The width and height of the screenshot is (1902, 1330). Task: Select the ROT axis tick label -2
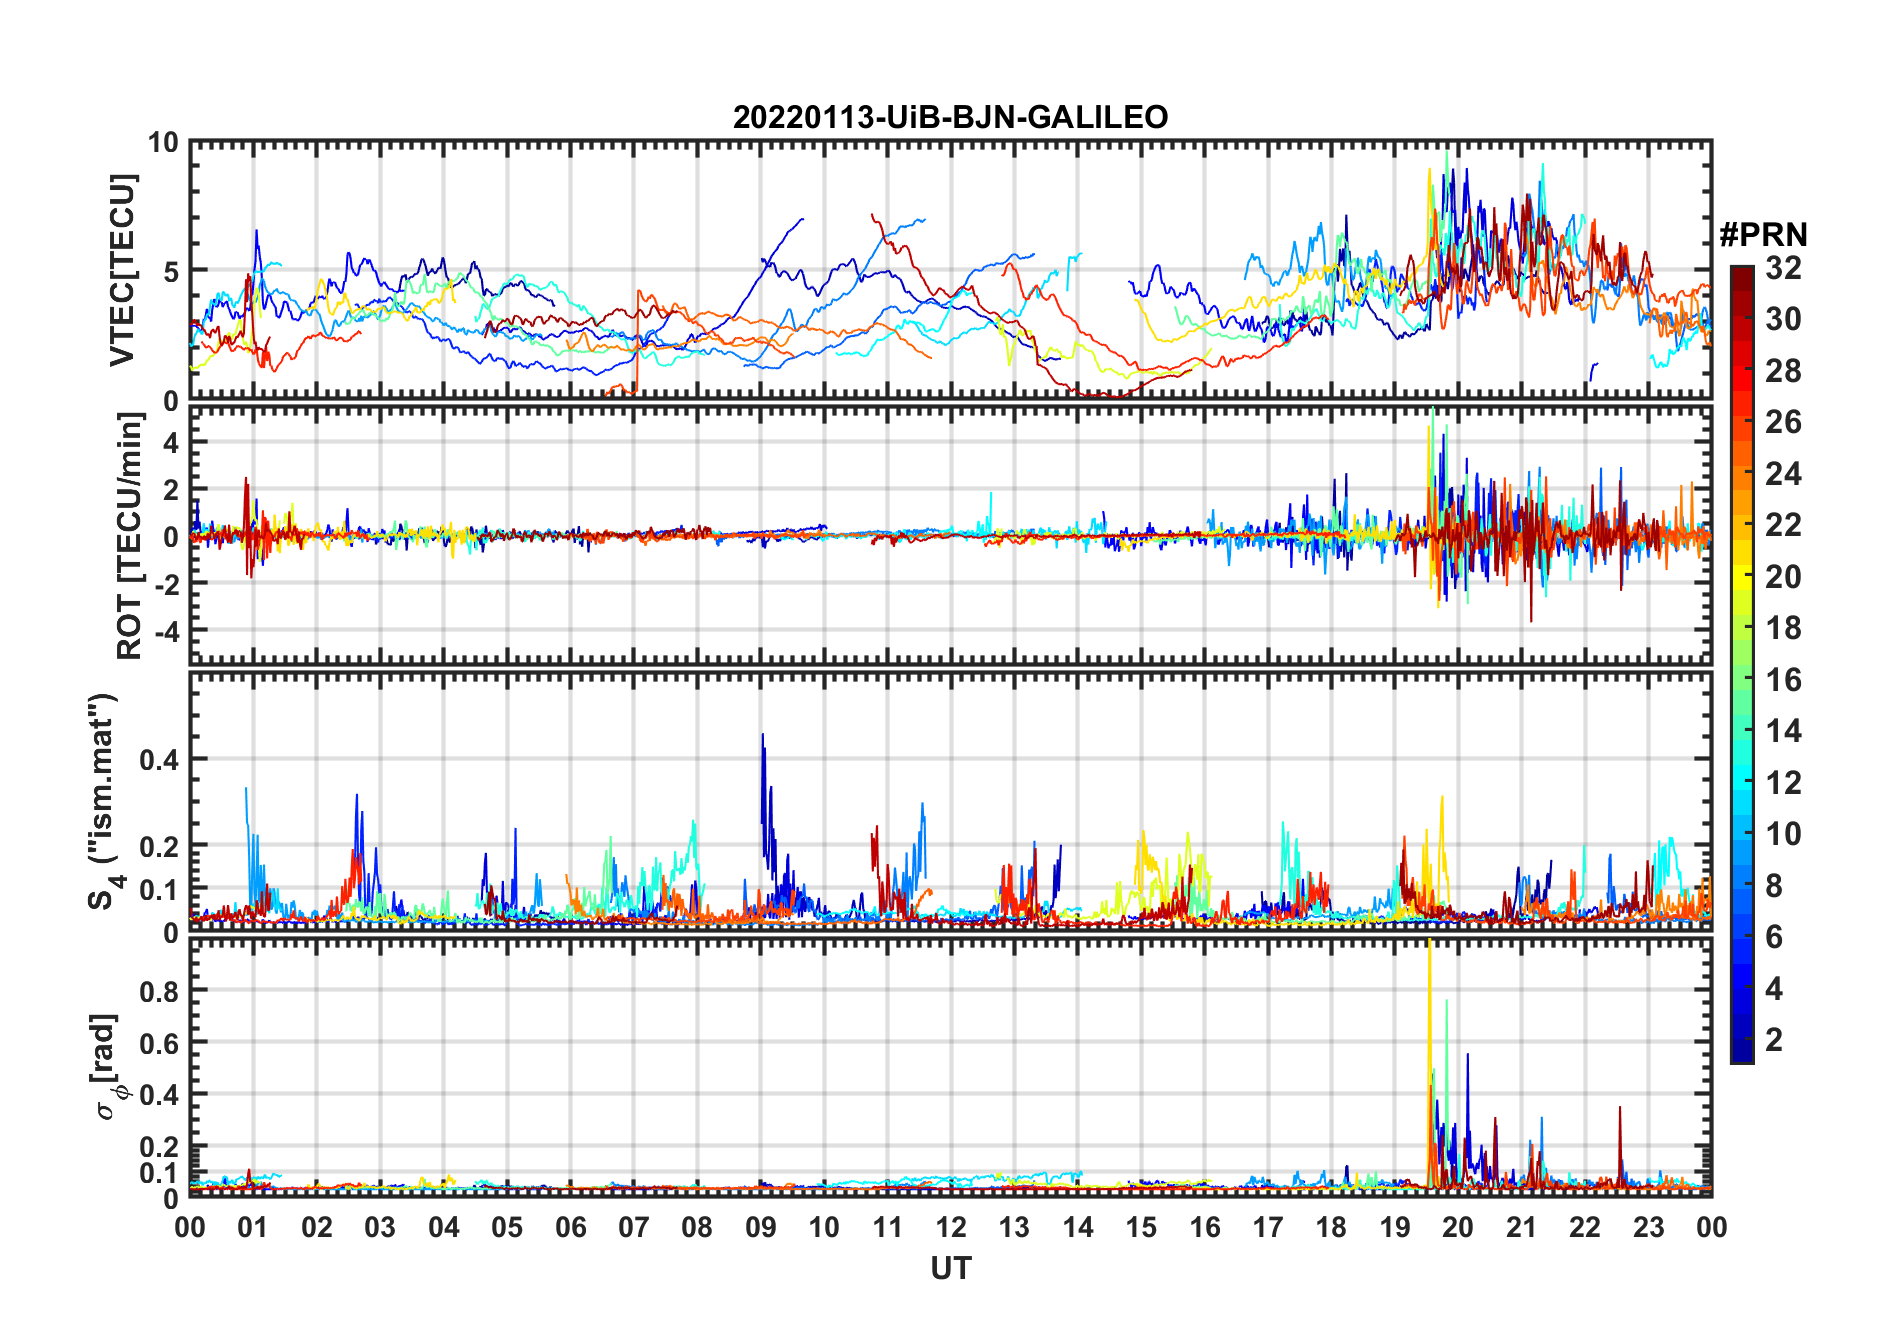point(166,584)
